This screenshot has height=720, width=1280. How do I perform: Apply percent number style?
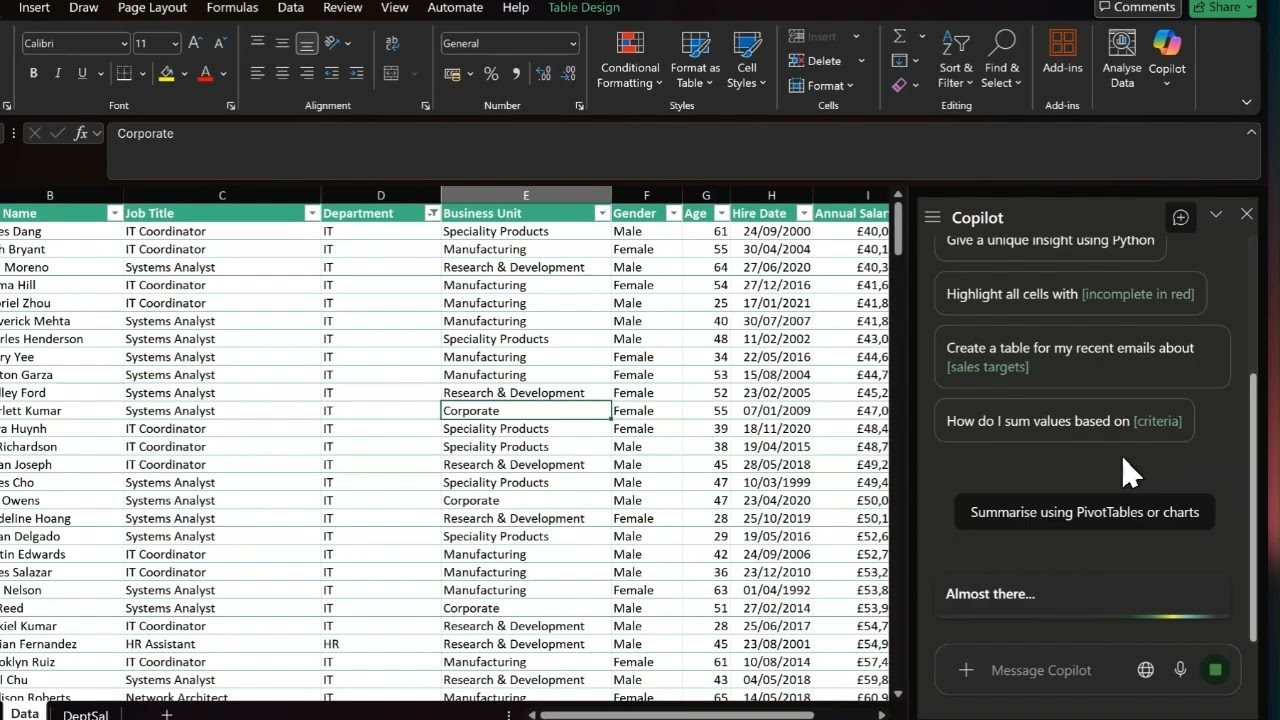pyautogui.click(x=491, y=73)
